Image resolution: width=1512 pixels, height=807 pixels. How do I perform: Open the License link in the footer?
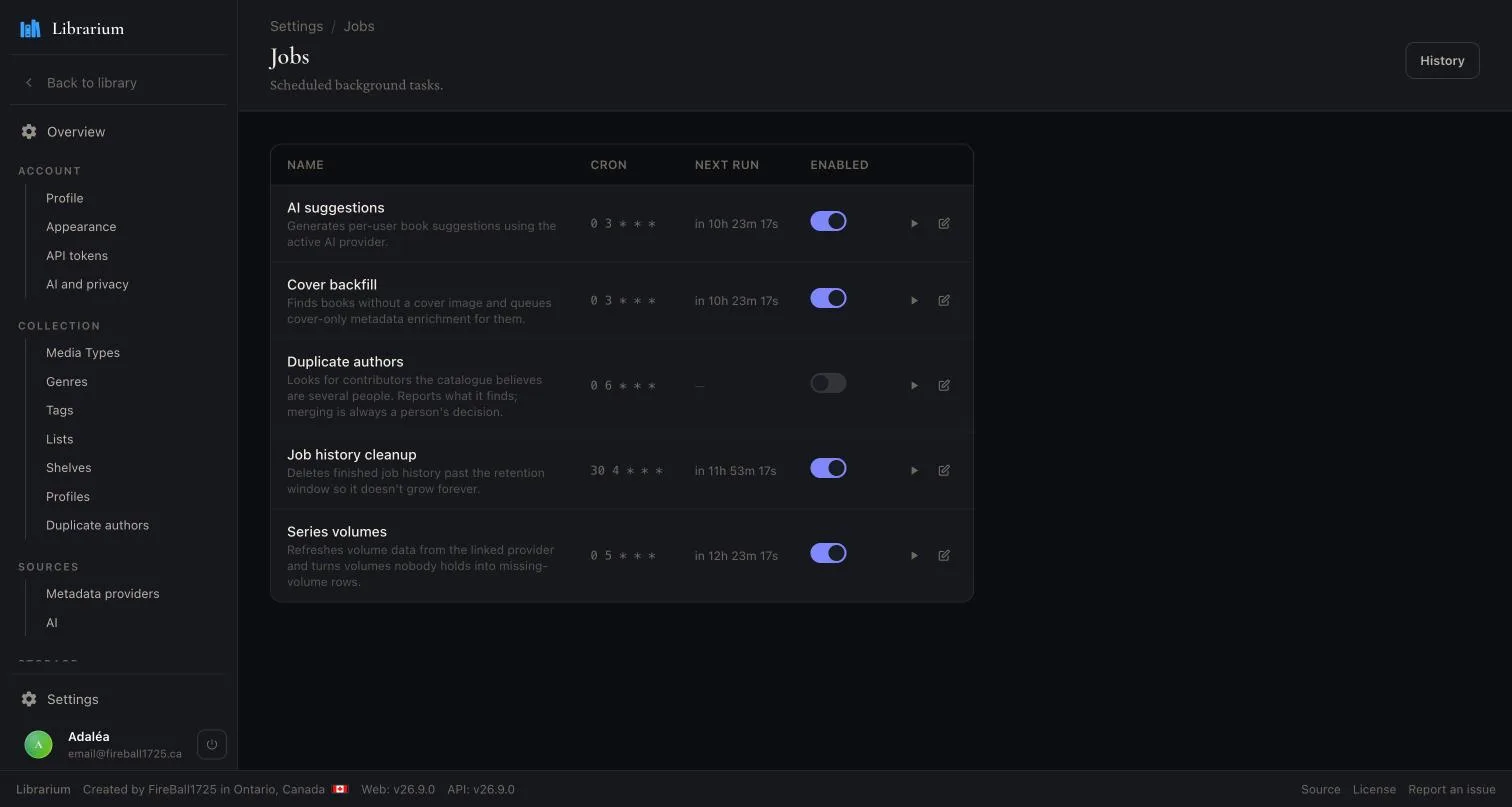pyautogui.click(x=1374, y=790)
